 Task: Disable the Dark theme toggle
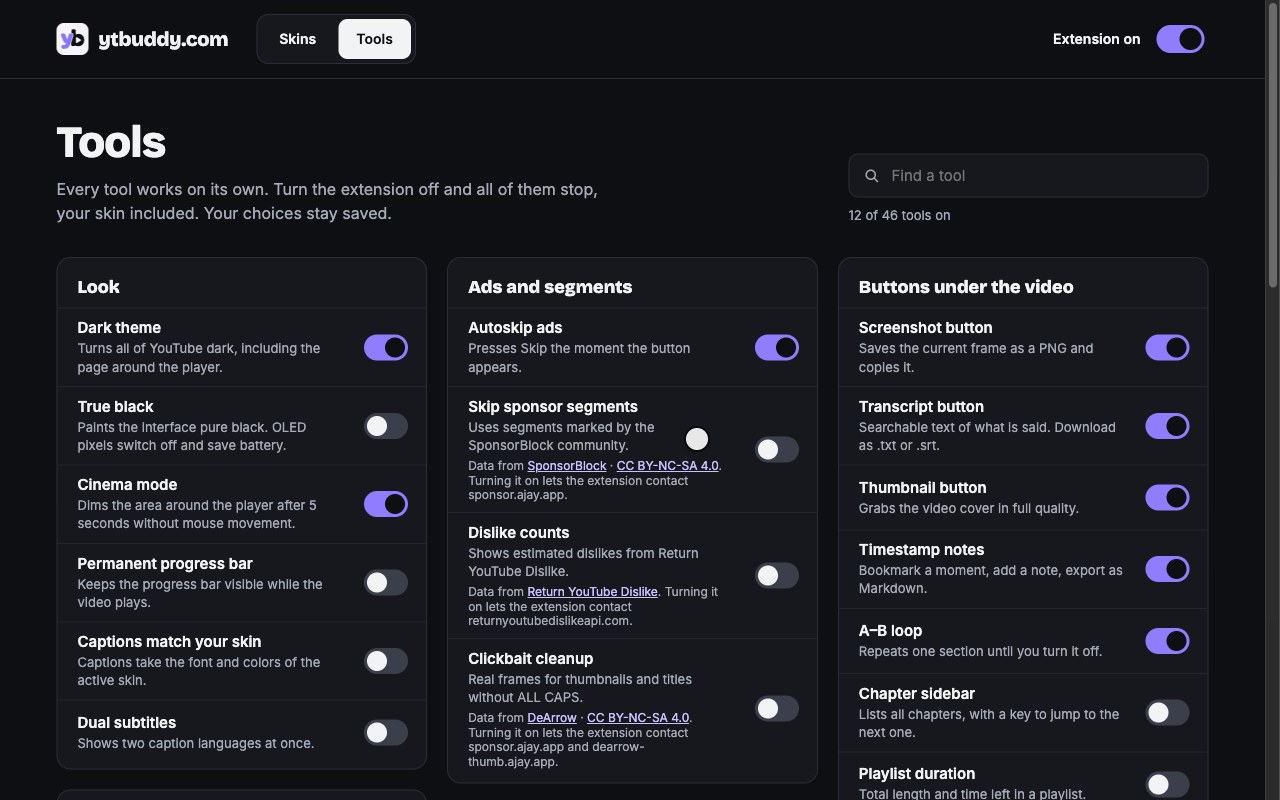pyautogui.click(x=386, y=347)
